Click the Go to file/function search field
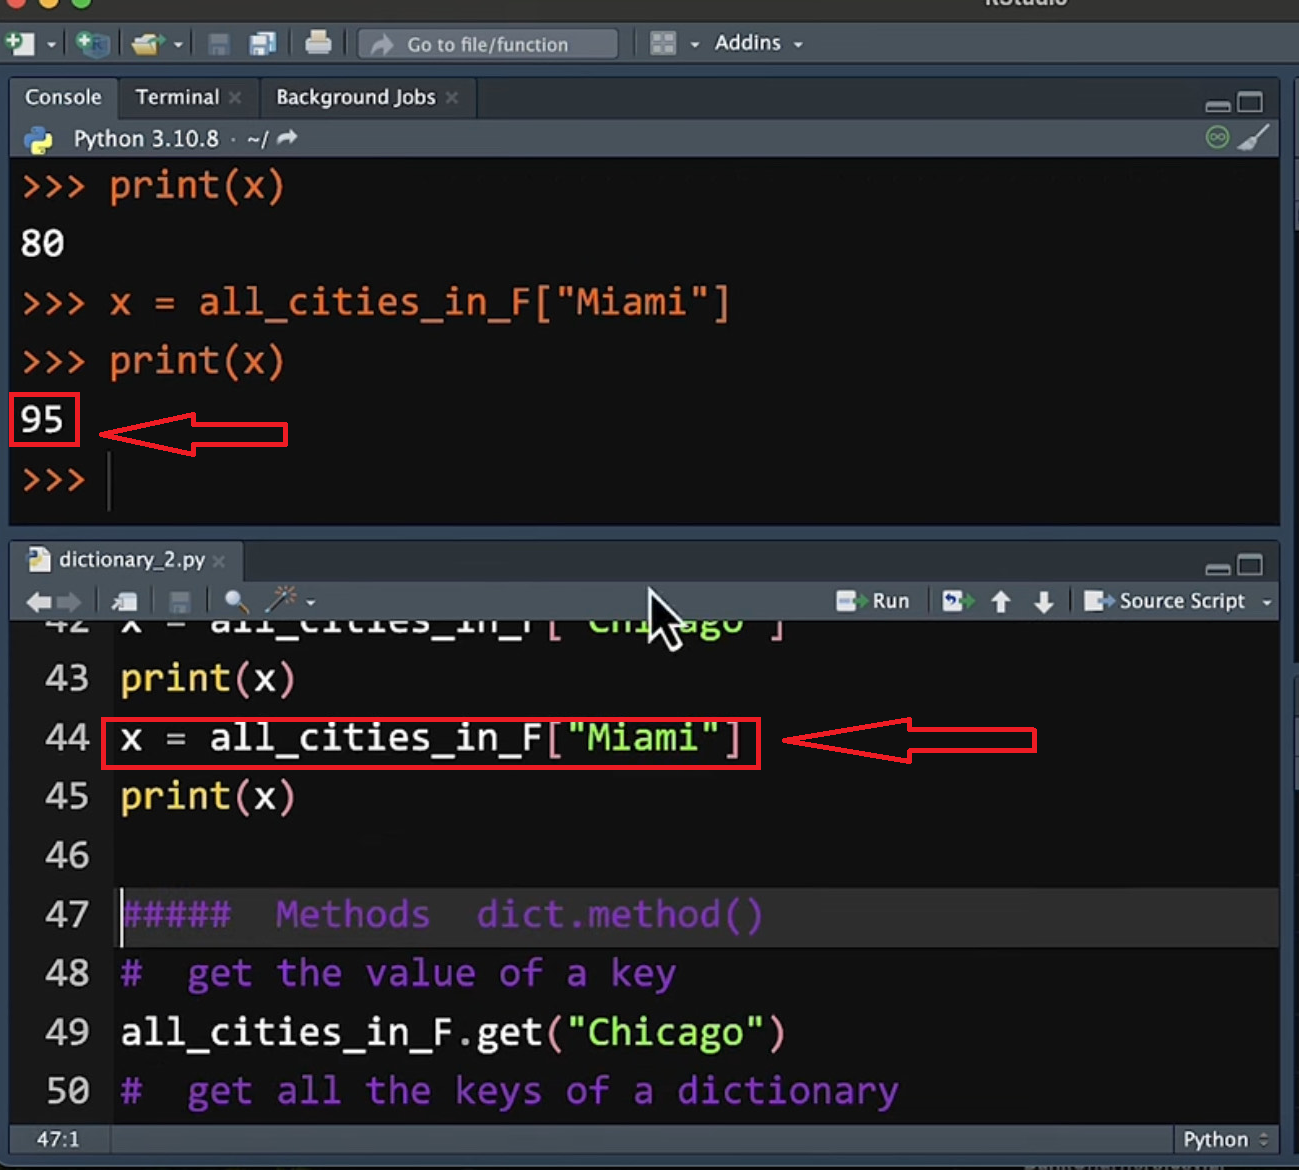The height and width of the screenshot is (1170, 1299). (x=488, y=44)
